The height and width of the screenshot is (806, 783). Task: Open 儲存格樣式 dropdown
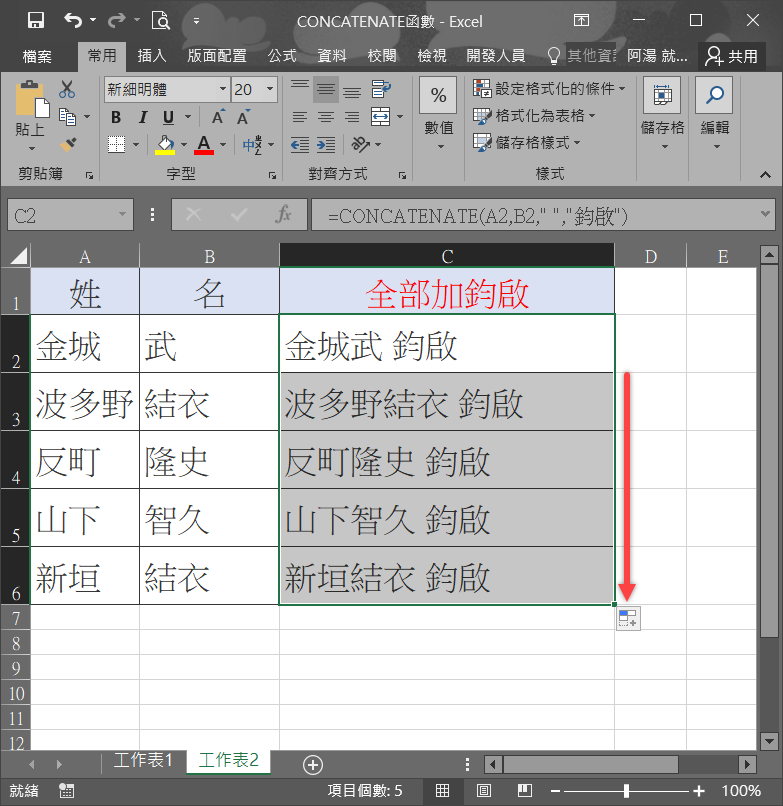tap(527, 142)
